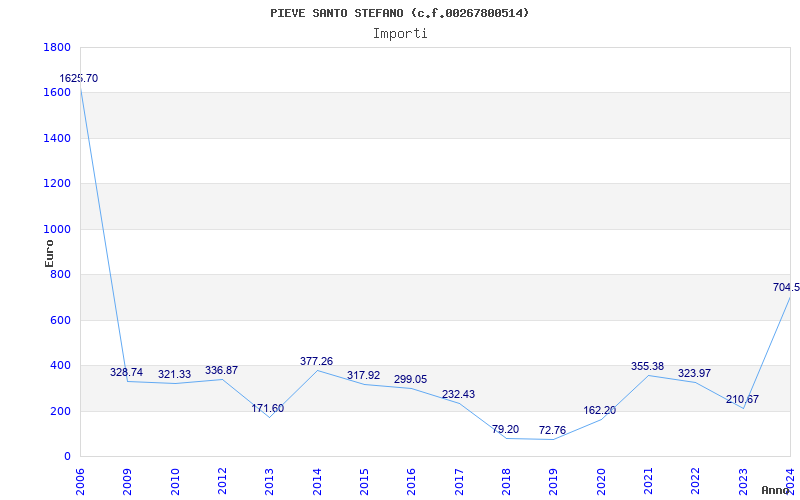Screen dimensions: 800x500
Task: Click the x-axis year 2020
Action: [x=601, y=482]
